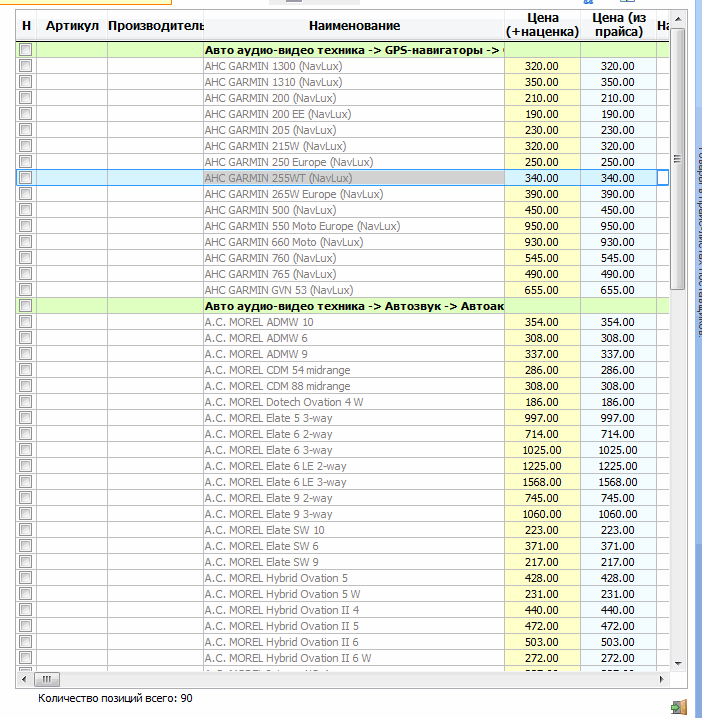Click the Цена (из прайса) column header
Screen dimensions: 702x718
pyautogui.click(x=618, y=26)
